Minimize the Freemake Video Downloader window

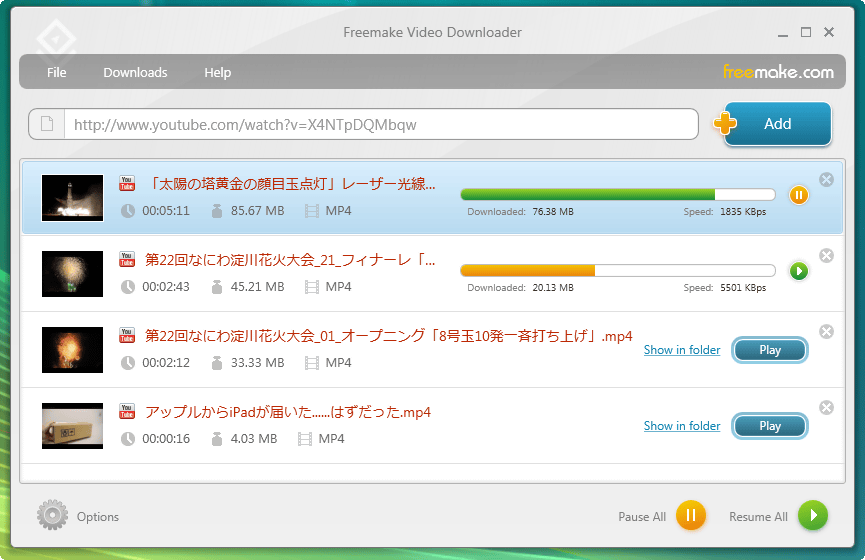pyautogui.click(x=783, y=35)
